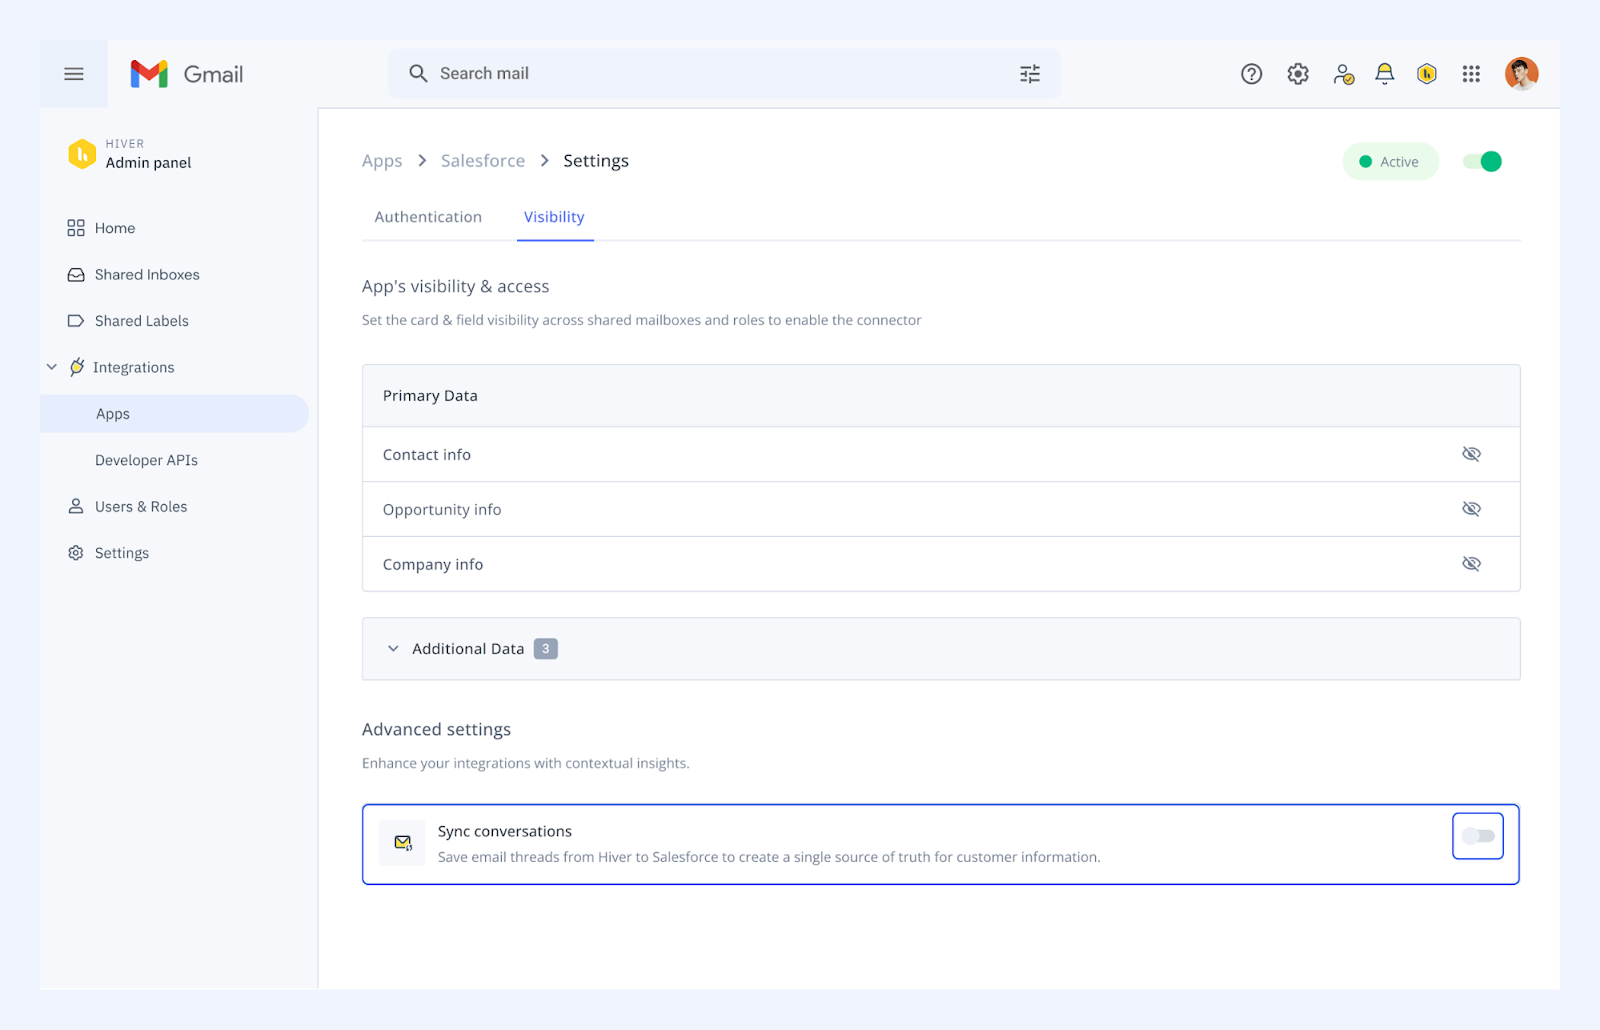Open the main hamburger menu
The image size is (1600, 1030).
tap(74, 74)
